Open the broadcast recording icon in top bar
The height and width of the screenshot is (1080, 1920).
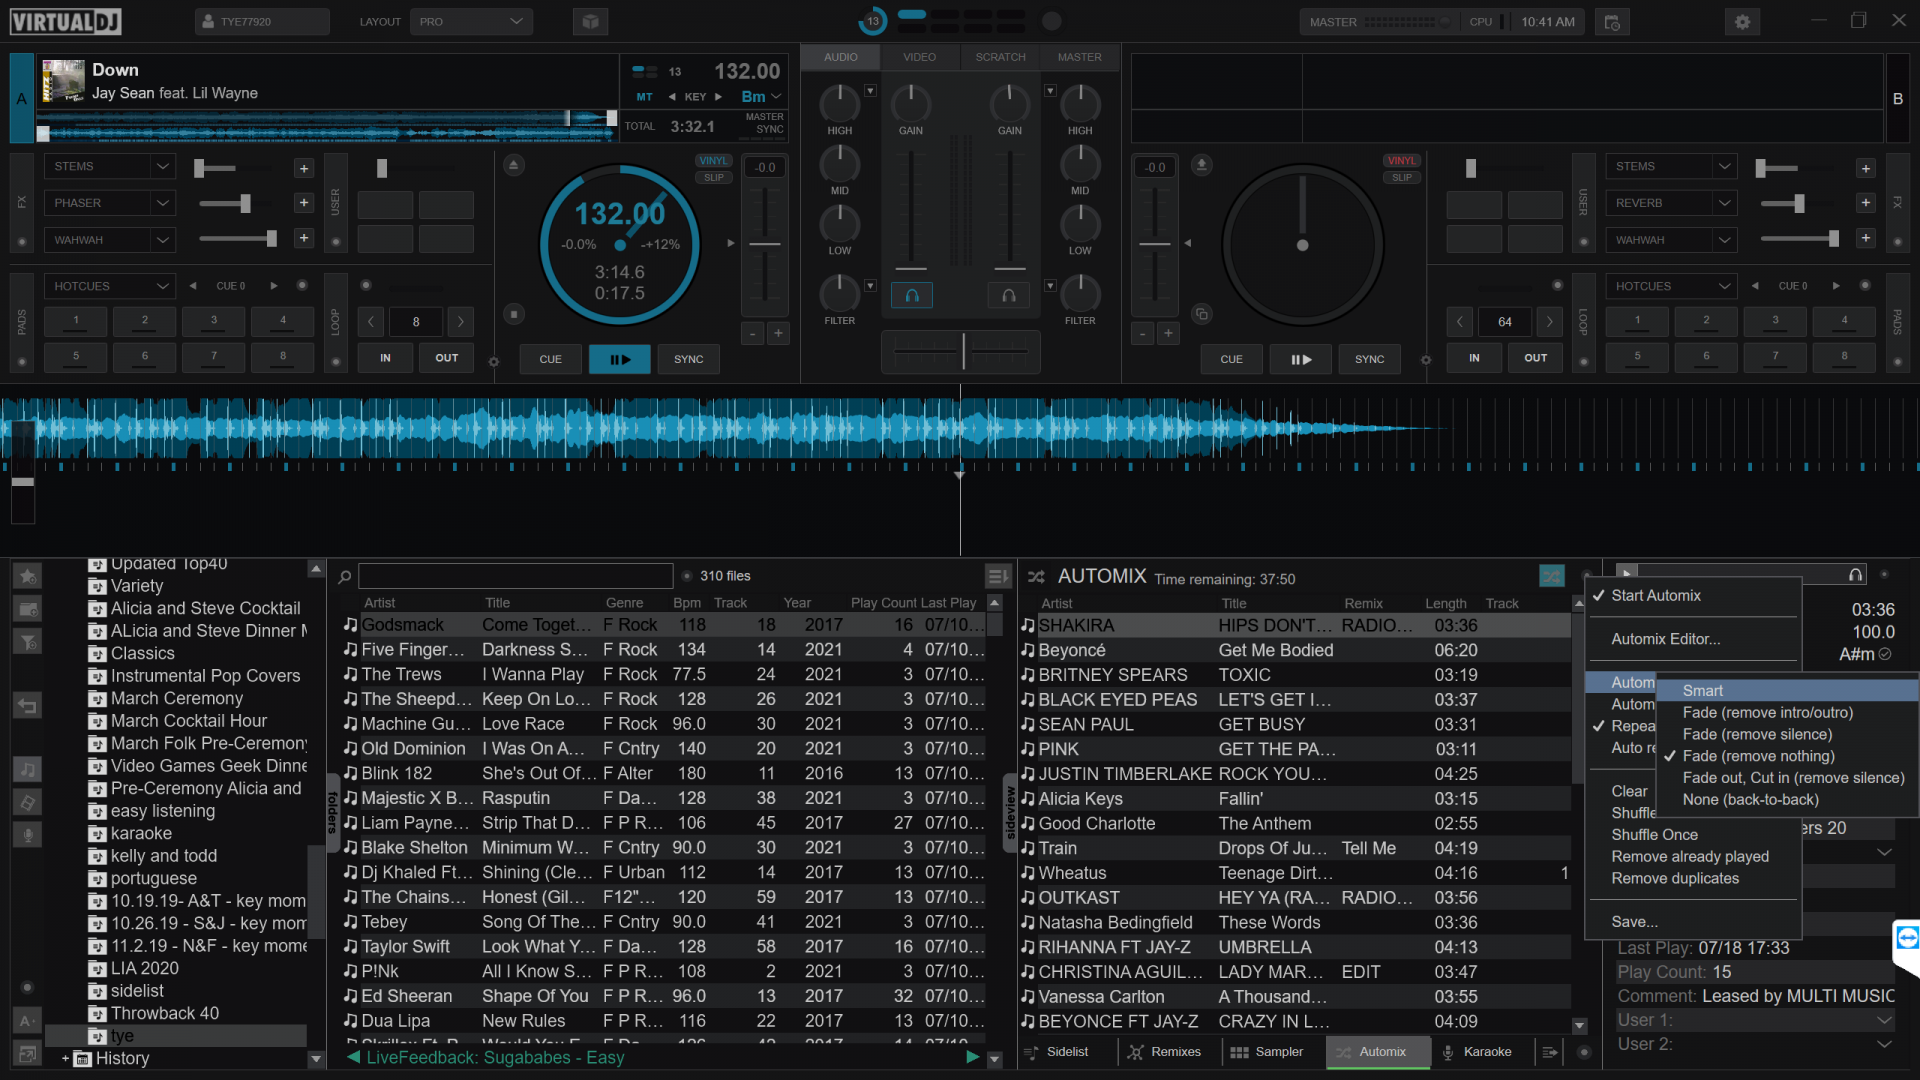1612,22
